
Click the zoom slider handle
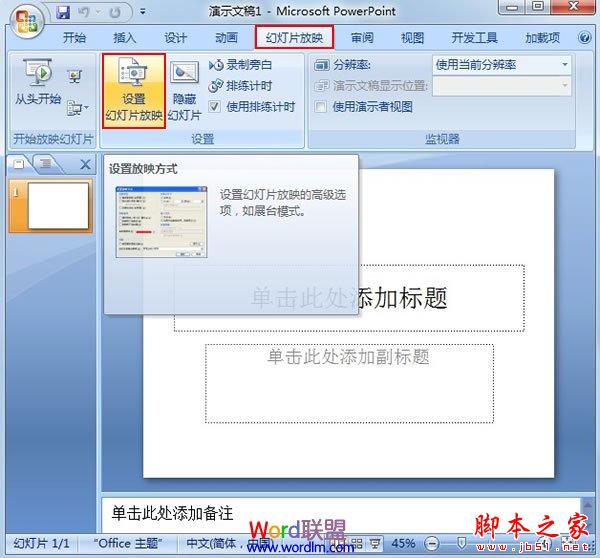[461, 543]
